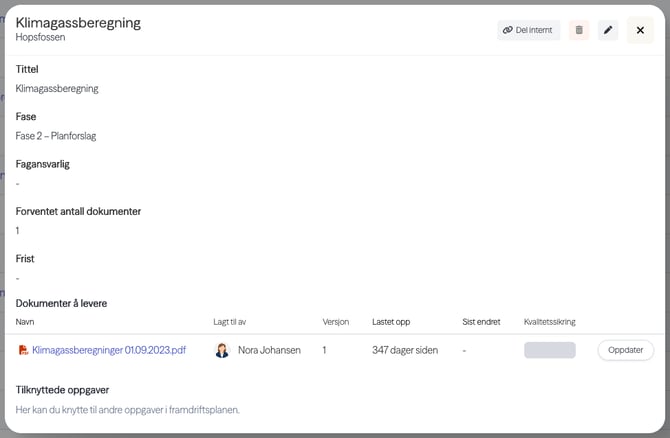Click the red PDF file icon
The height and width of the screenshot is (438, 670).
coord(23,350)
